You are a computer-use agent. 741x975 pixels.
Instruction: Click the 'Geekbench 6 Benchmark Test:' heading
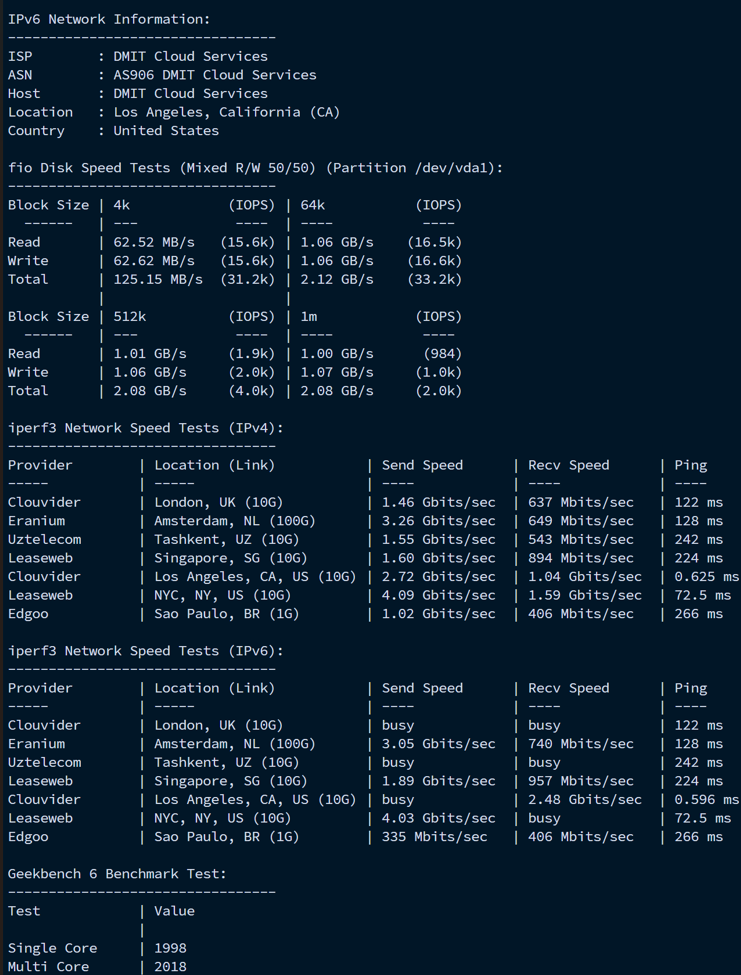tap(117, 874)
